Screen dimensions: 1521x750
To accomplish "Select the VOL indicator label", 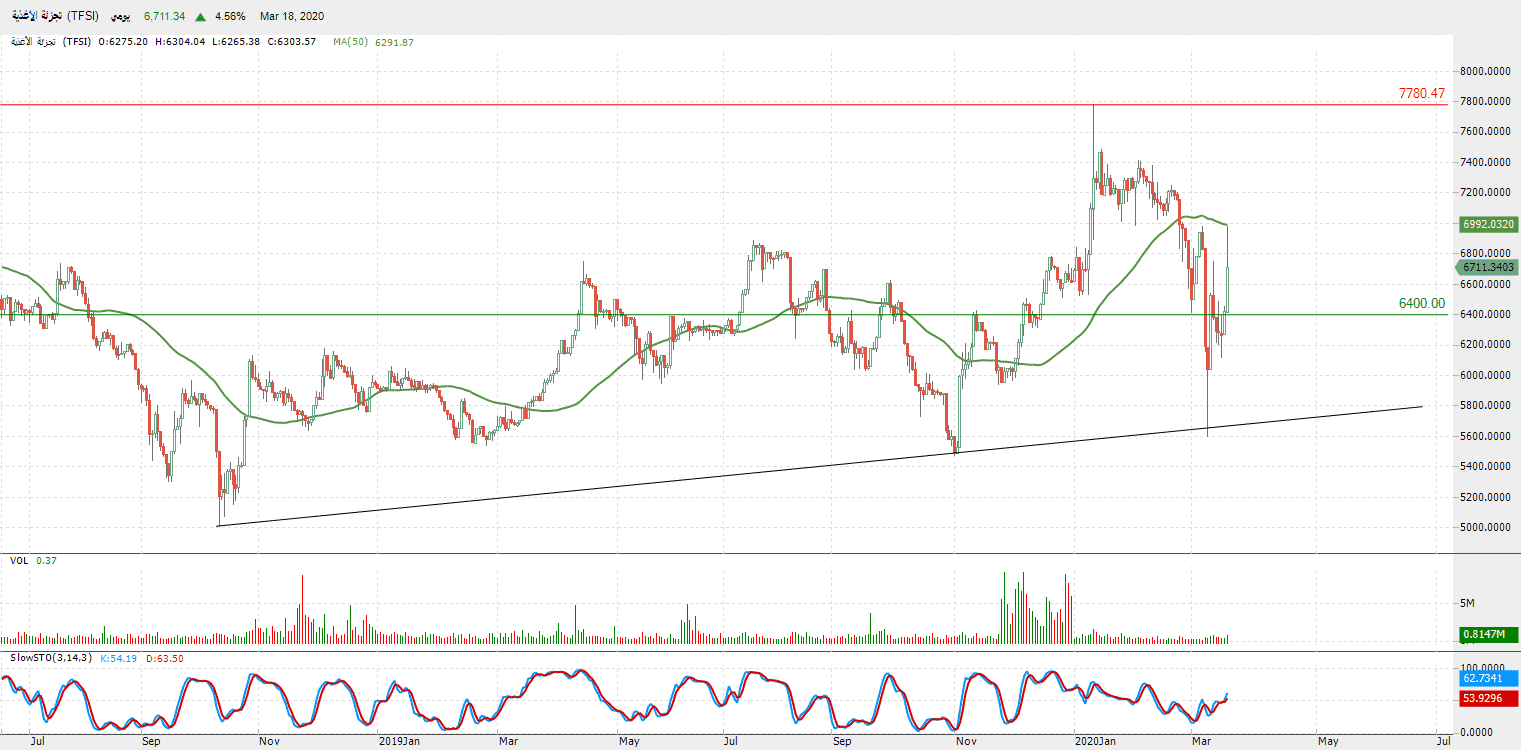I will pos(19,561).
